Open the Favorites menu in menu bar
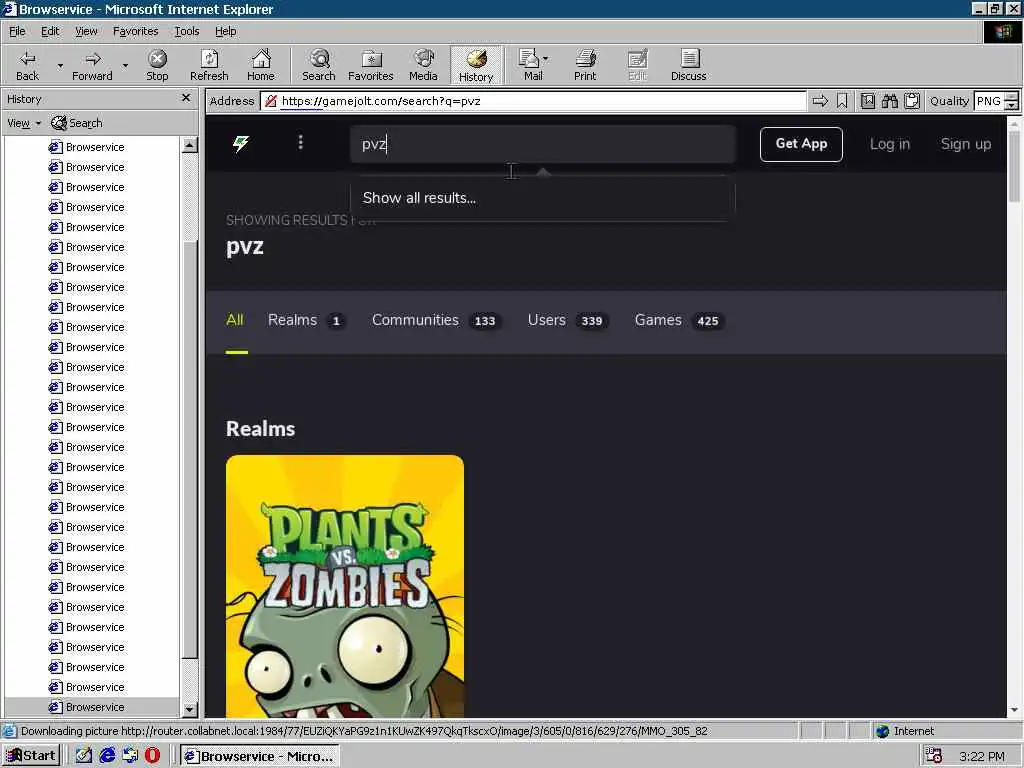This screenshot has width=1024, height=768. pyautogui.click(x=135, y=31)
